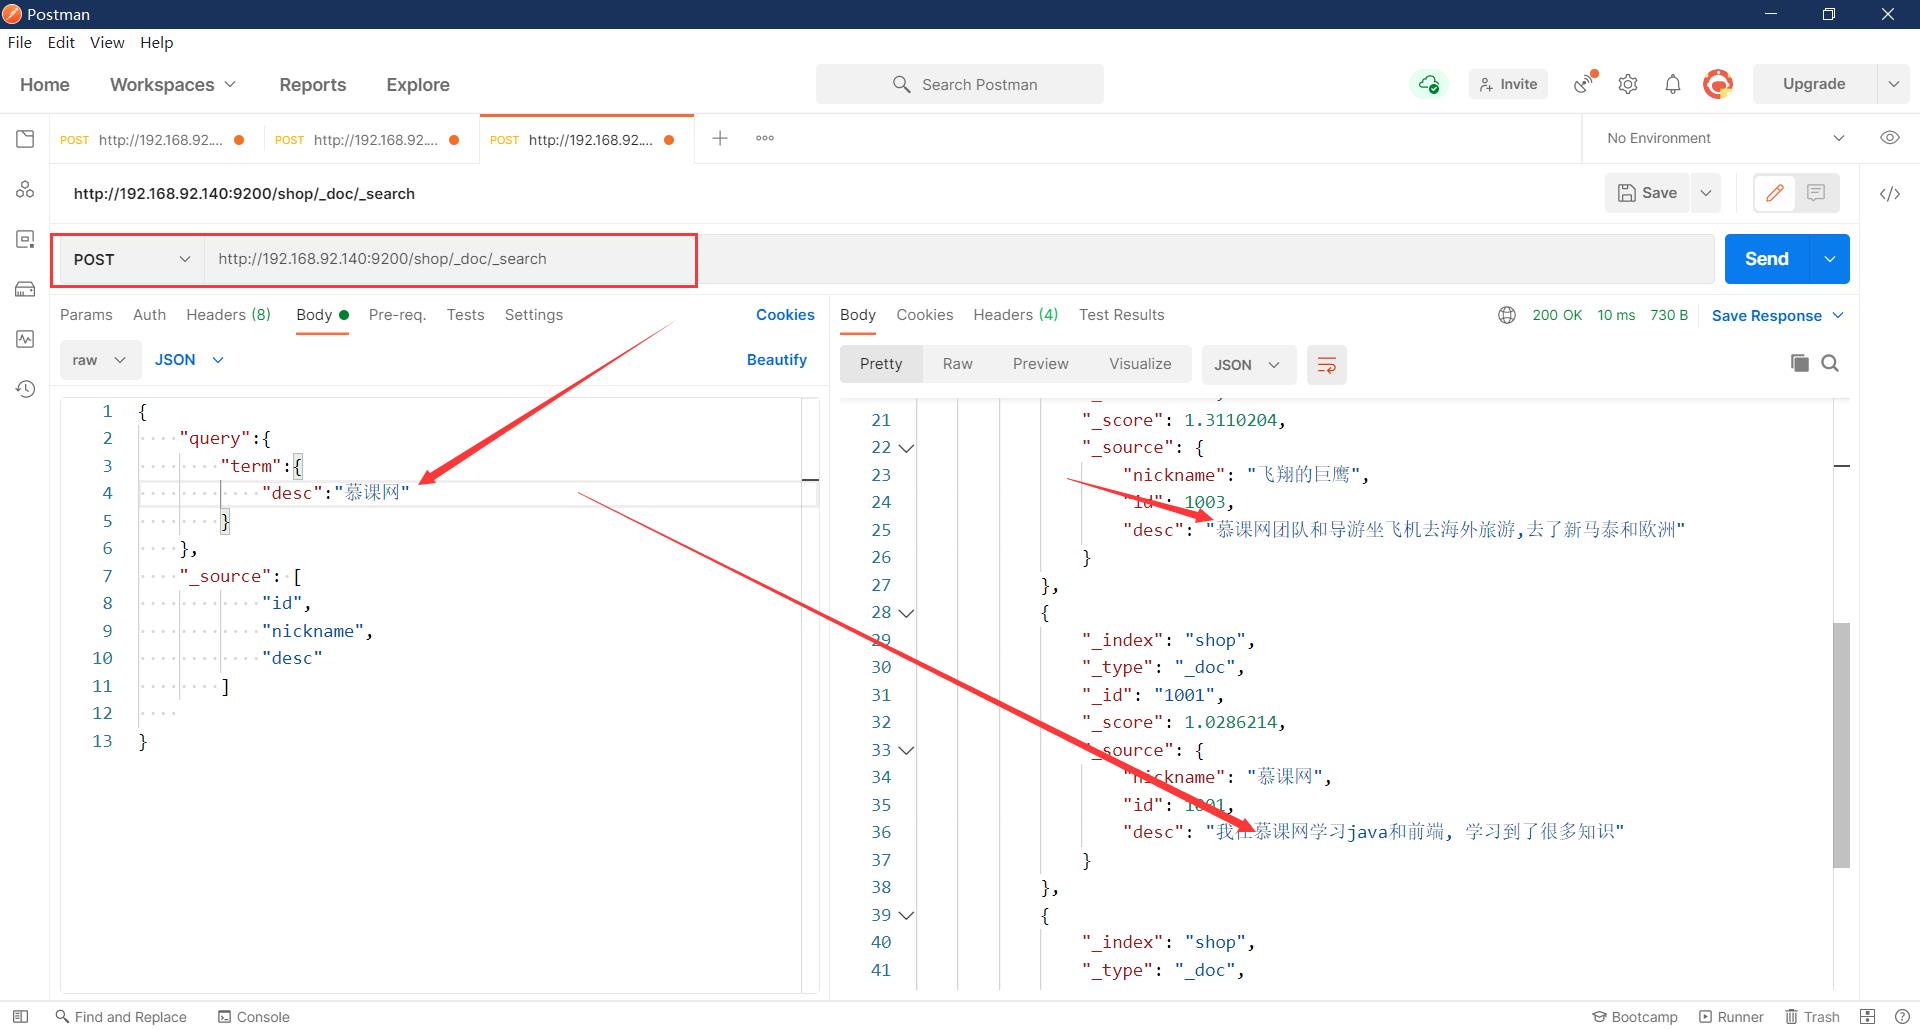Show the Raw response view
The height and width of the screenshot is (1030, 1920).
pos(957,364)
